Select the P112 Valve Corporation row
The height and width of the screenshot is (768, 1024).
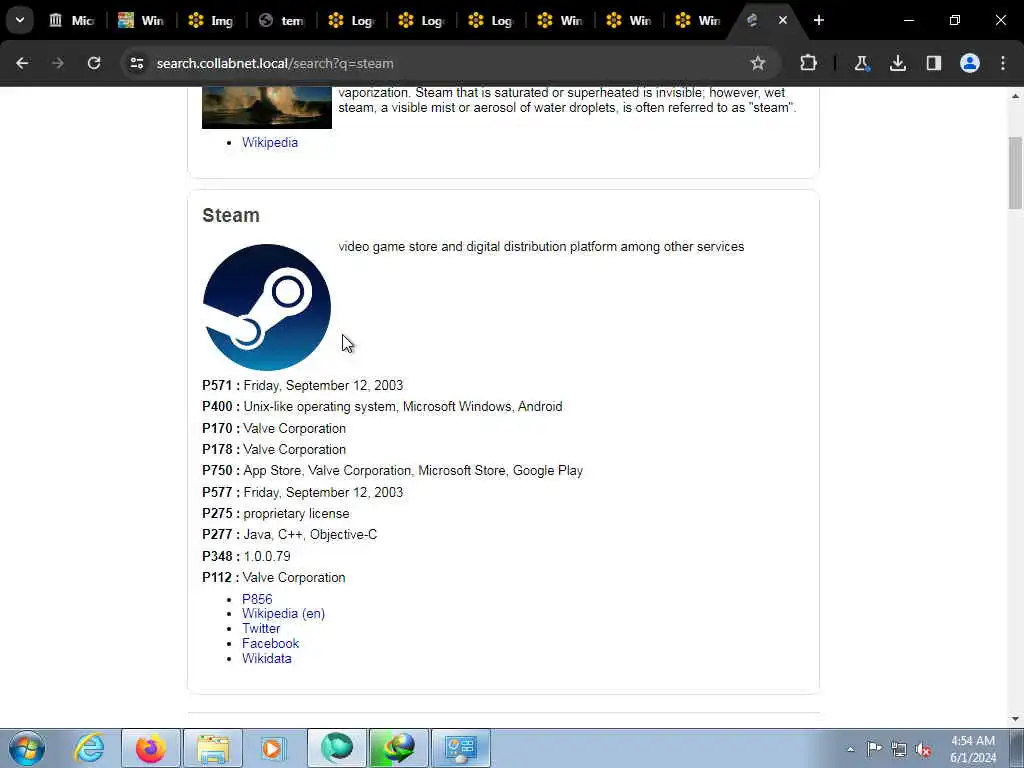point(274,577)
